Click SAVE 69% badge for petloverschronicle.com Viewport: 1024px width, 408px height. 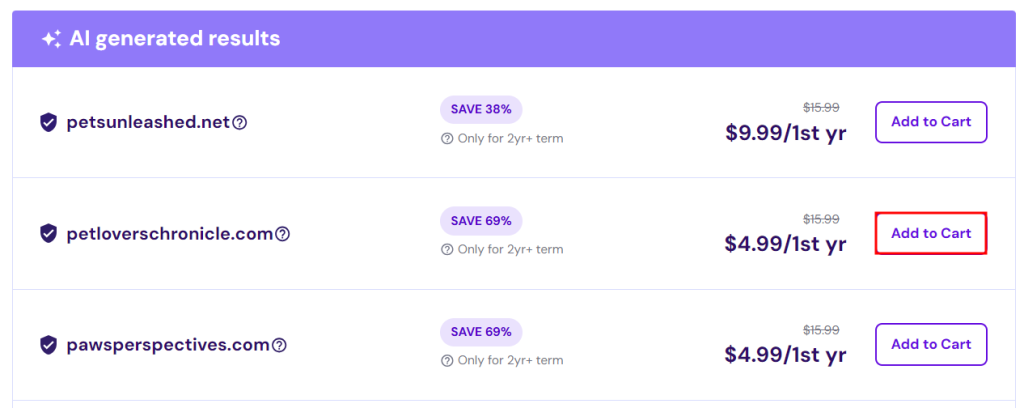click(480, 220)
